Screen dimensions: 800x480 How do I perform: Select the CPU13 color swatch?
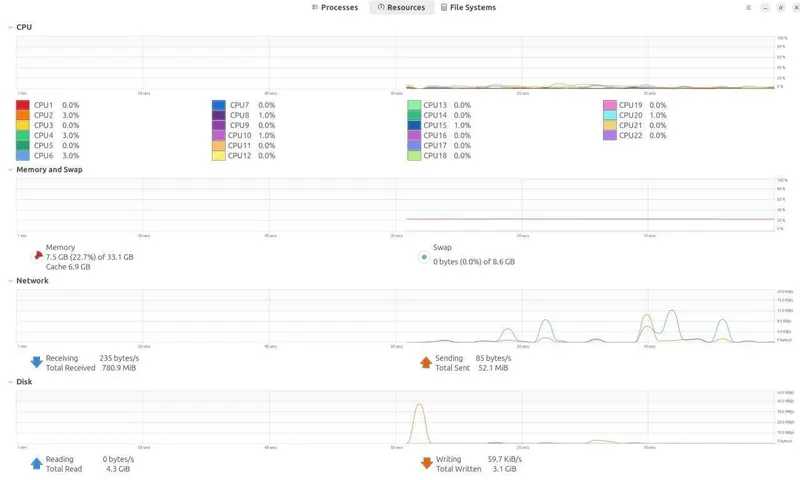tap(414, 105)
